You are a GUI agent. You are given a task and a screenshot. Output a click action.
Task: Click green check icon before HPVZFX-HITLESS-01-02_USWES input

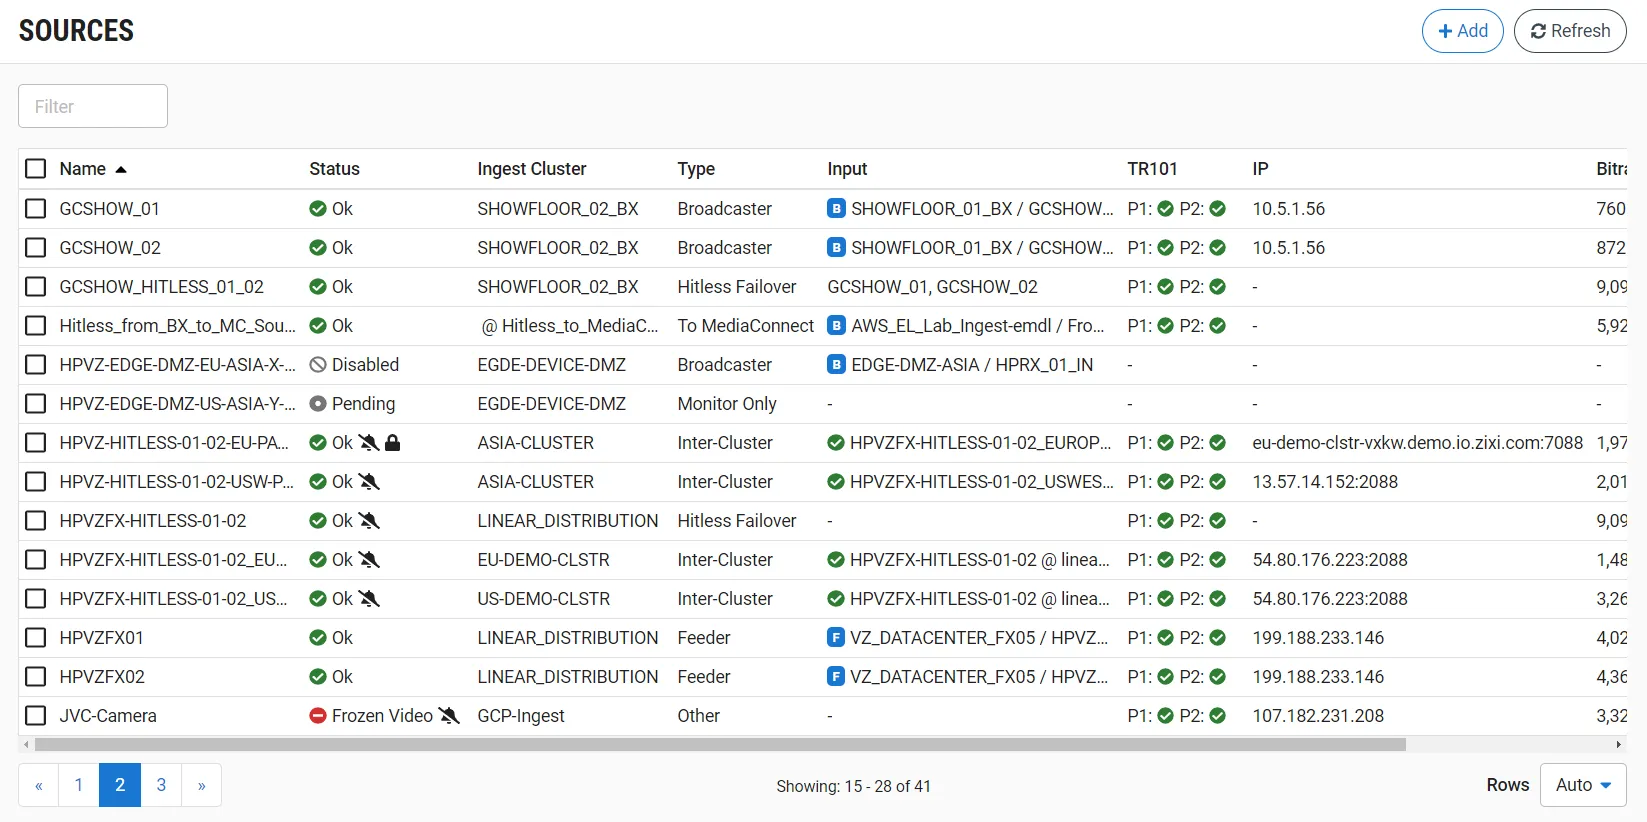pyautogui.click(x=836, y=482)
